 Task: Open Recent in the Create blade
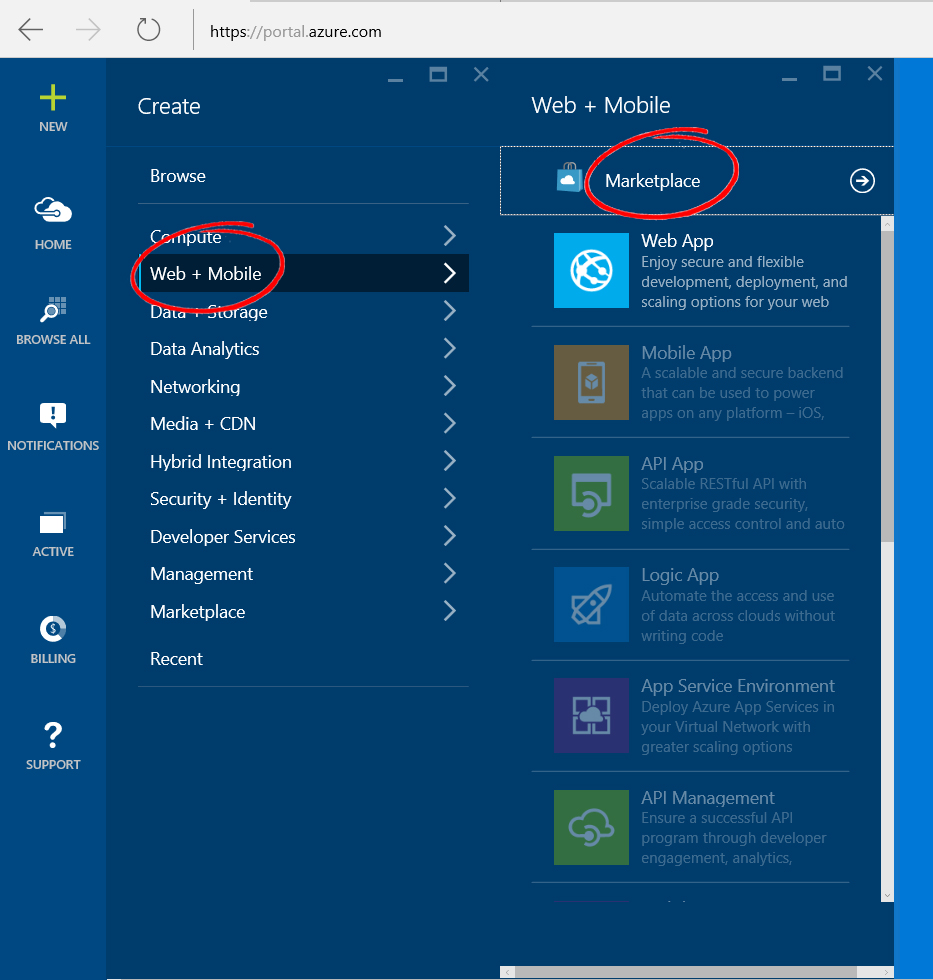point(176,659)
